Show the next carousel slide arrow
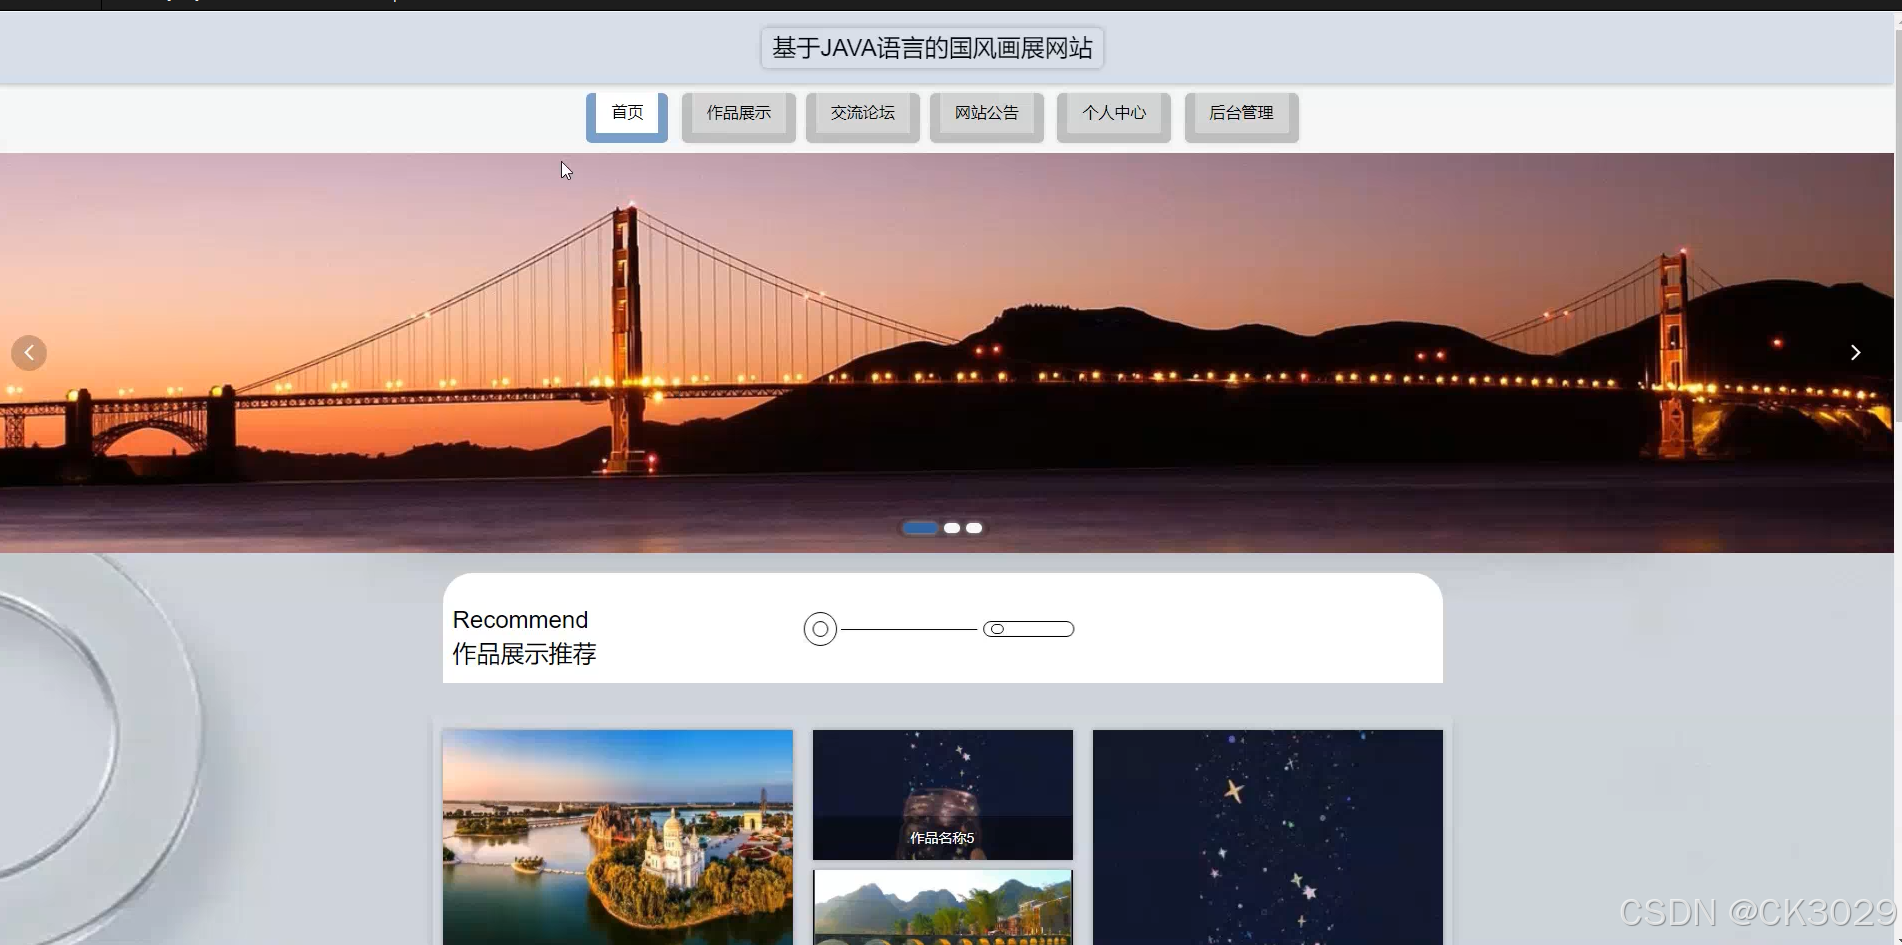1902x945 pixels. point(1855,353)
